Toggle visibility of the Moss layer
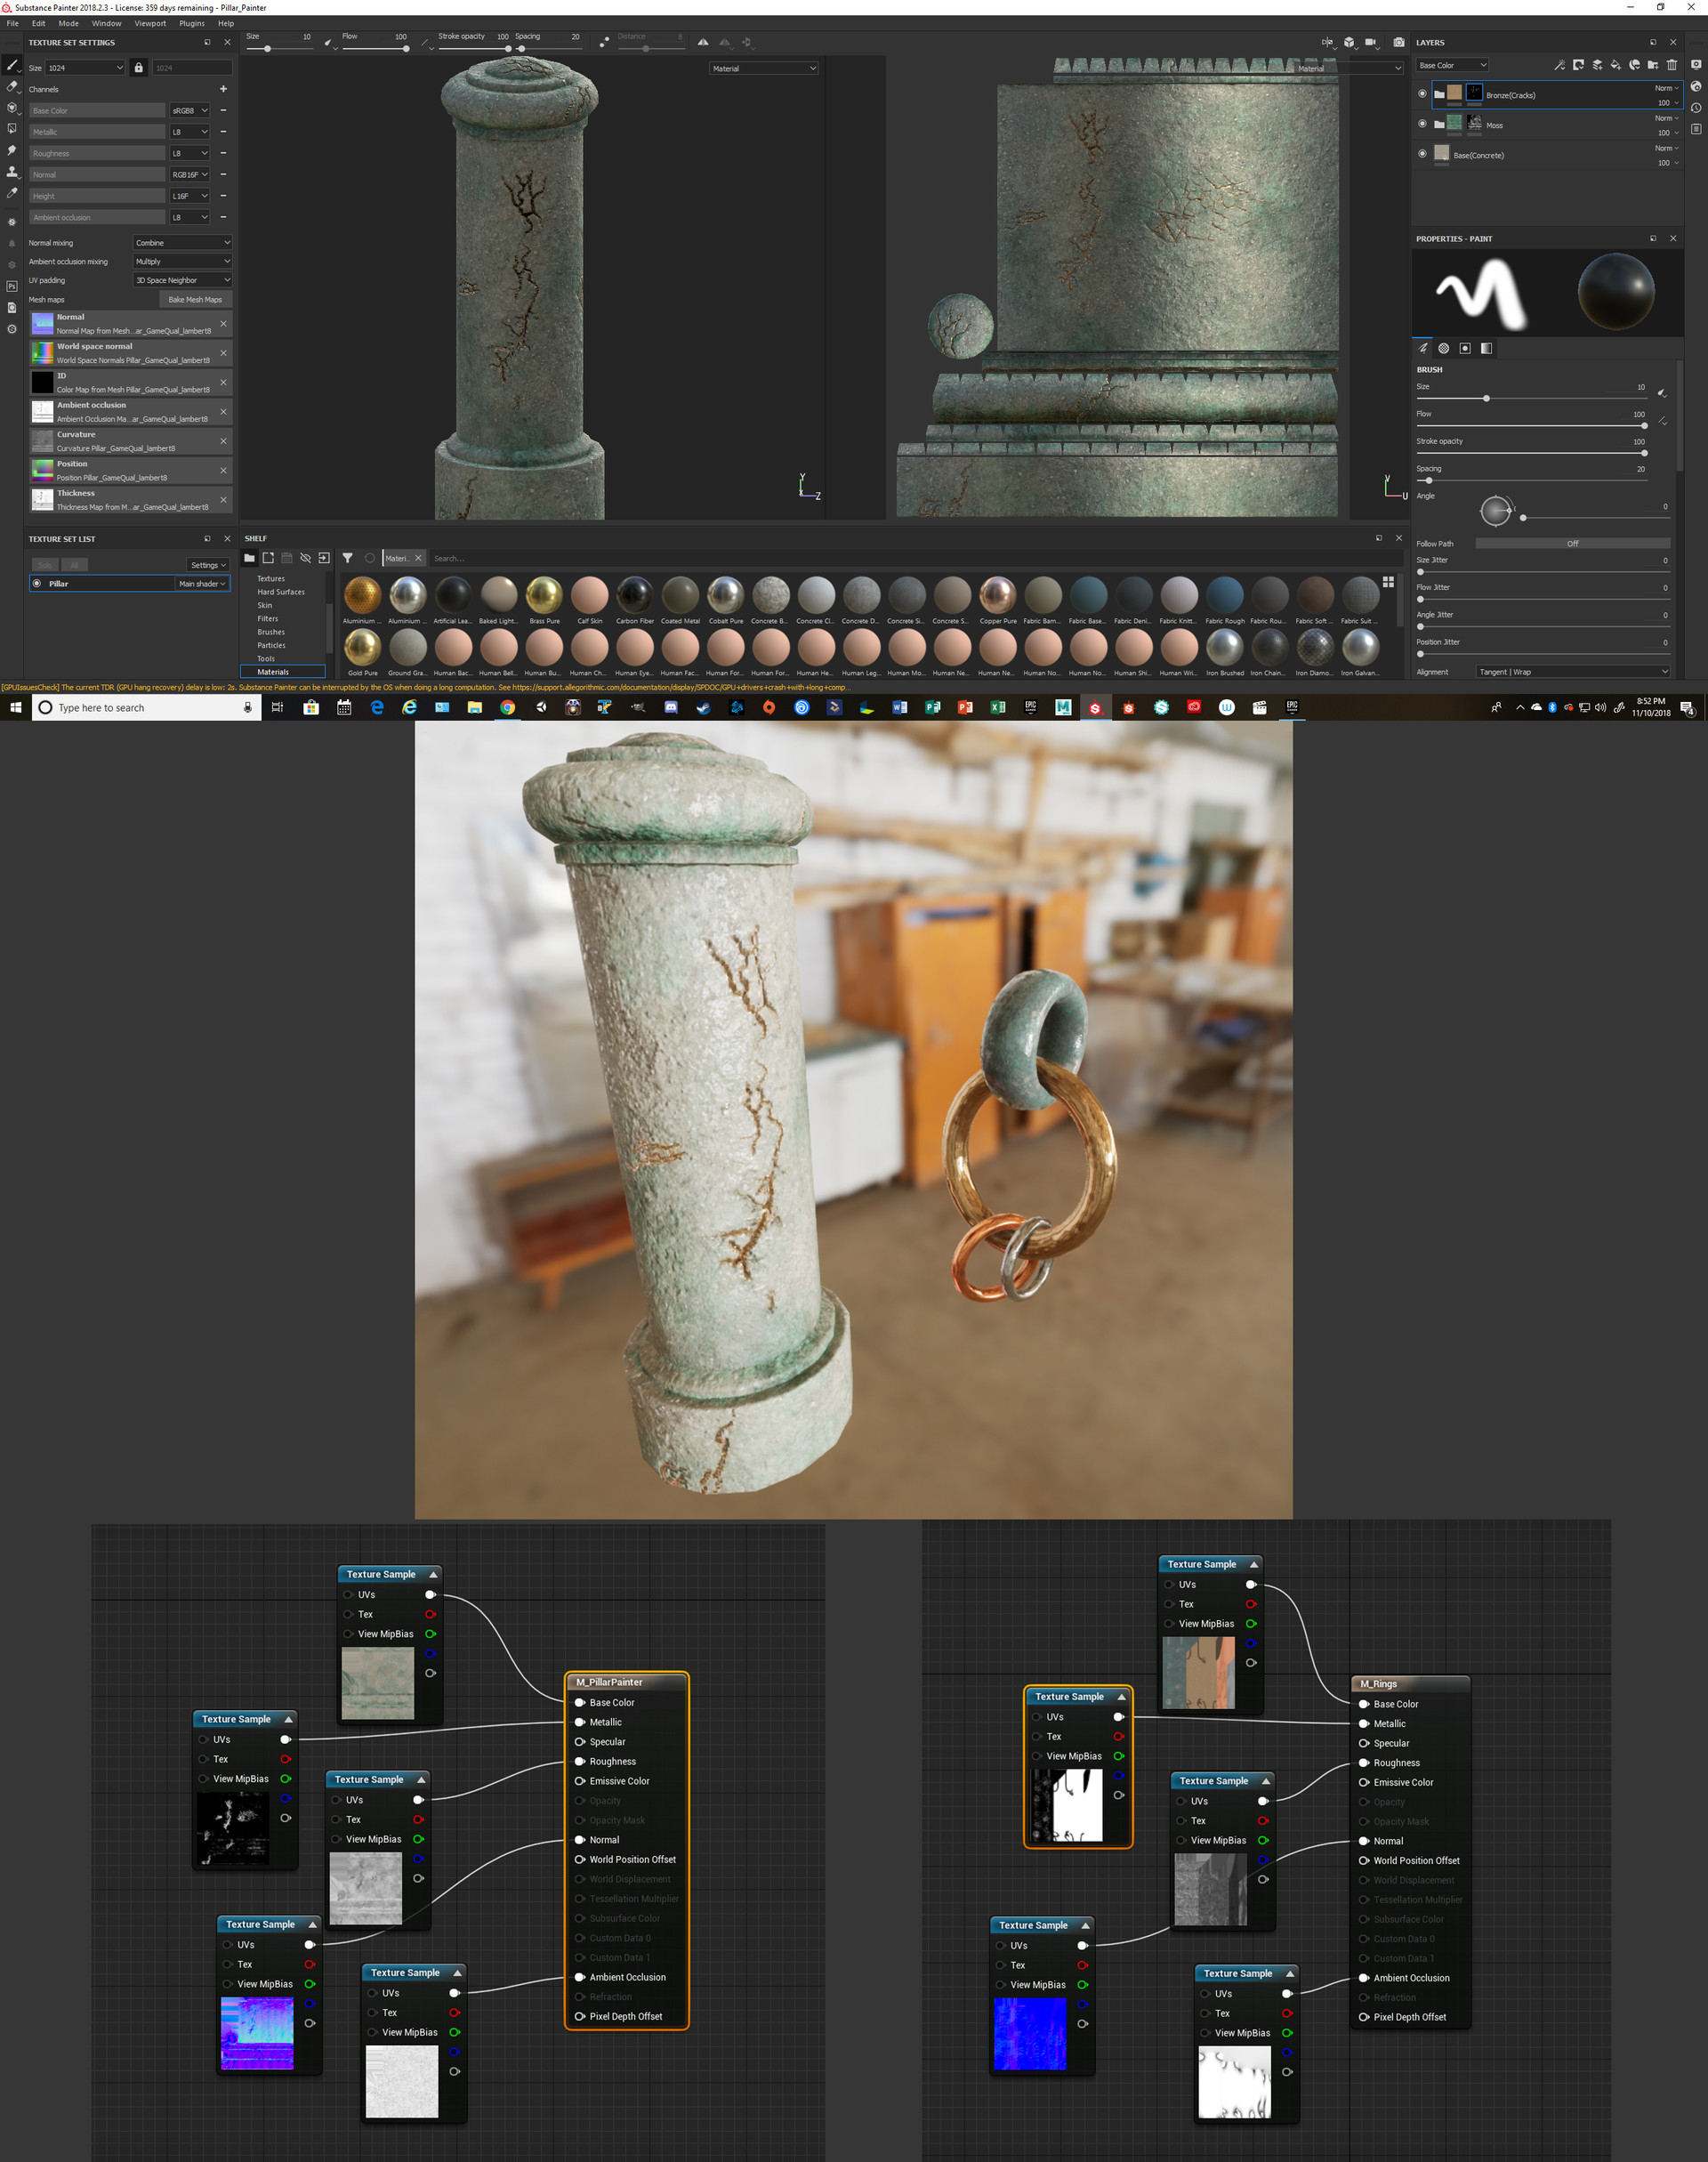Screen dimensions: 1708x2162 click(x=1422, y=123)
